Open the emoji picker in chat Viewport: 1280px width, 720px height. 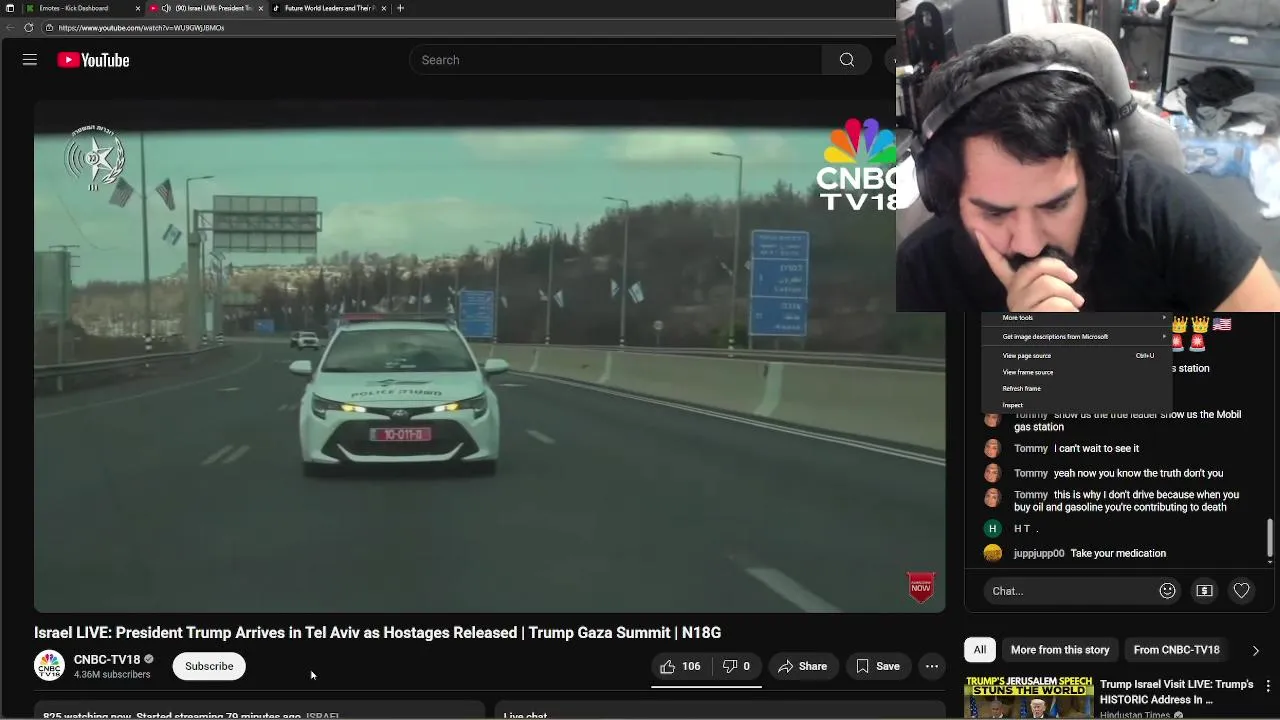tap(1167, 591)
